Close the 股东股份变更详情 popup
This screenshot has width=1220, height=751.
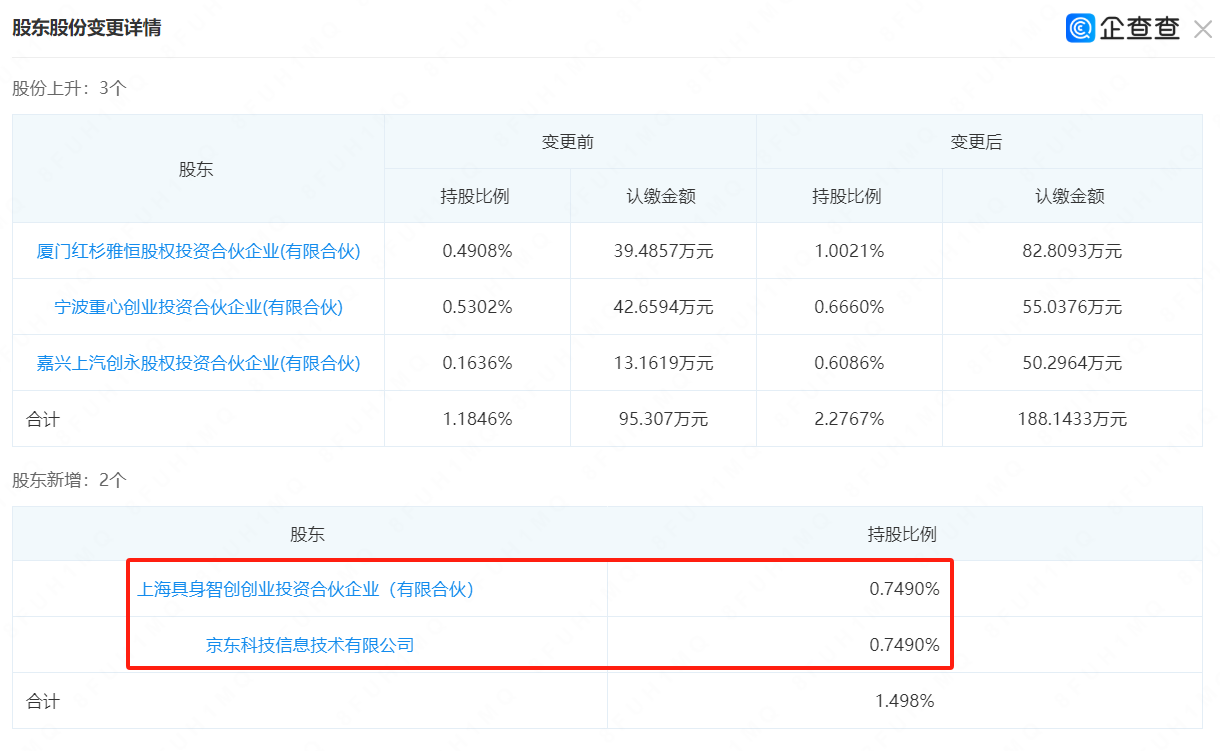(1204, 28)
